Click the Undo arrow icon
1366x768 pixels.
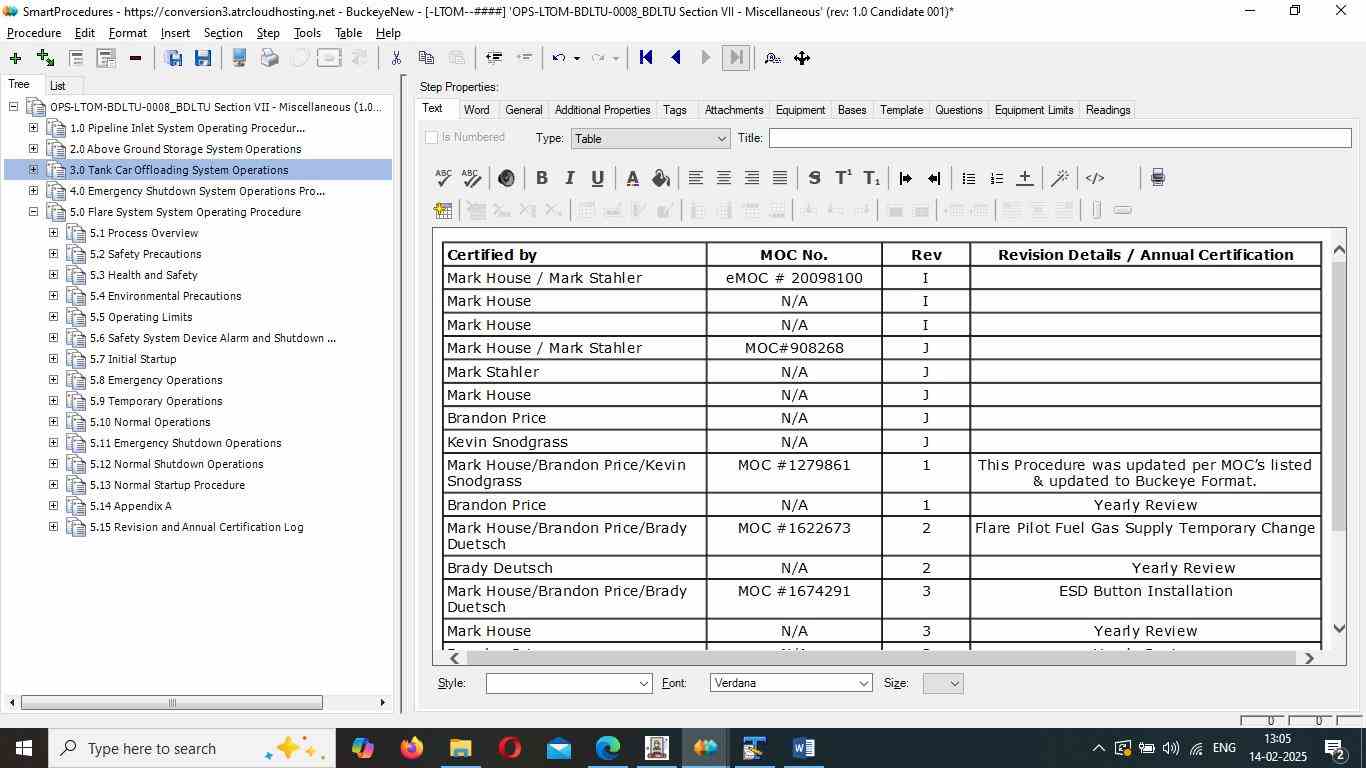click(x=559, y=58)
